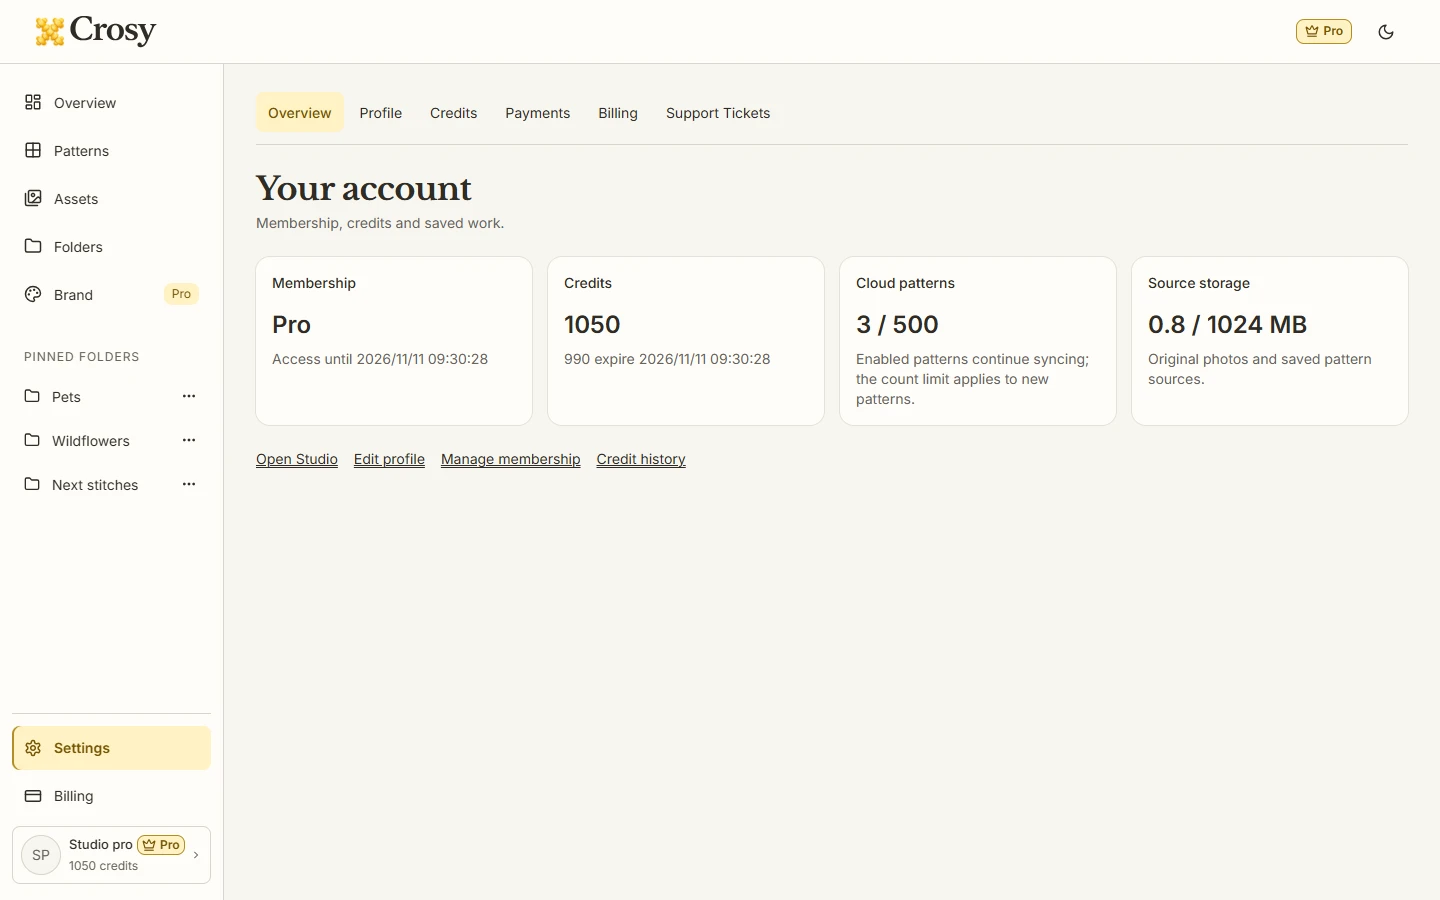Switch to the Profile tab

click(381, 113)
